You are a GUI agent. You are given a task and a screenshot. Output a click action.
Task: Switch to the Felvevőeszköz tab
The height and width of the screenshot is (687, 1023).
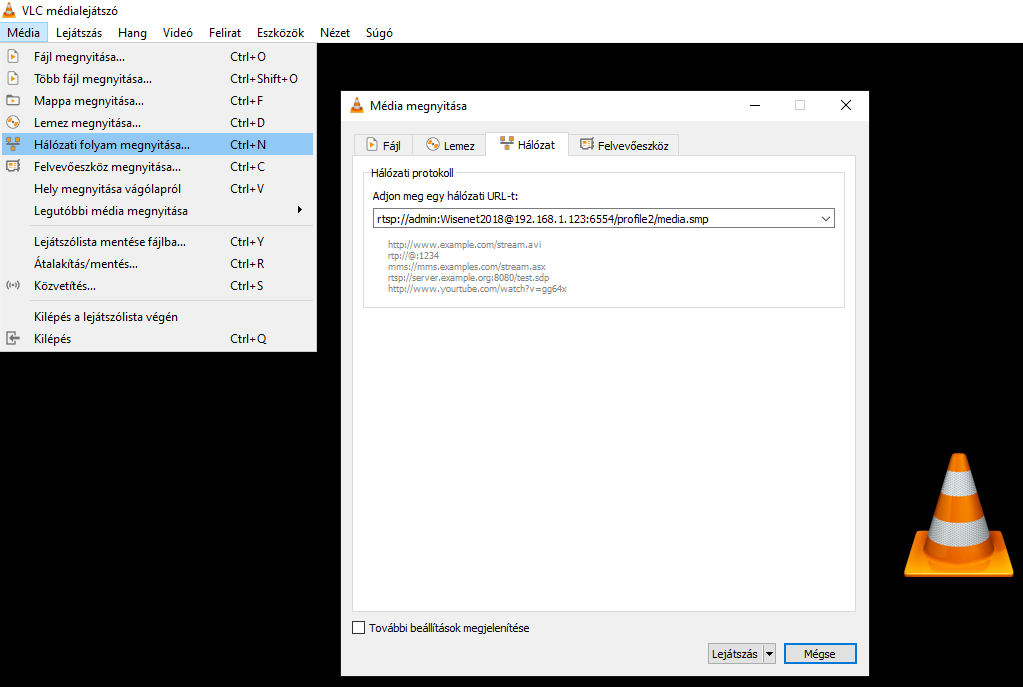point(624,145)
